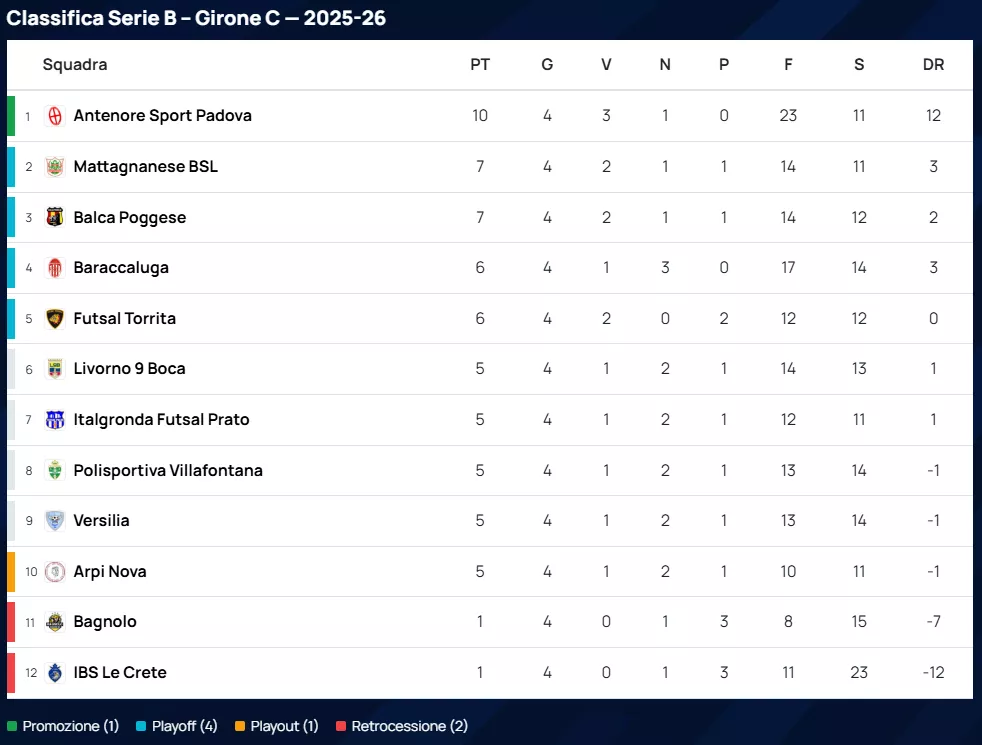Screen dimensions: 982x745
Task: Click the Livorno 9 Boca crest
Action: [x=55, y=369]
